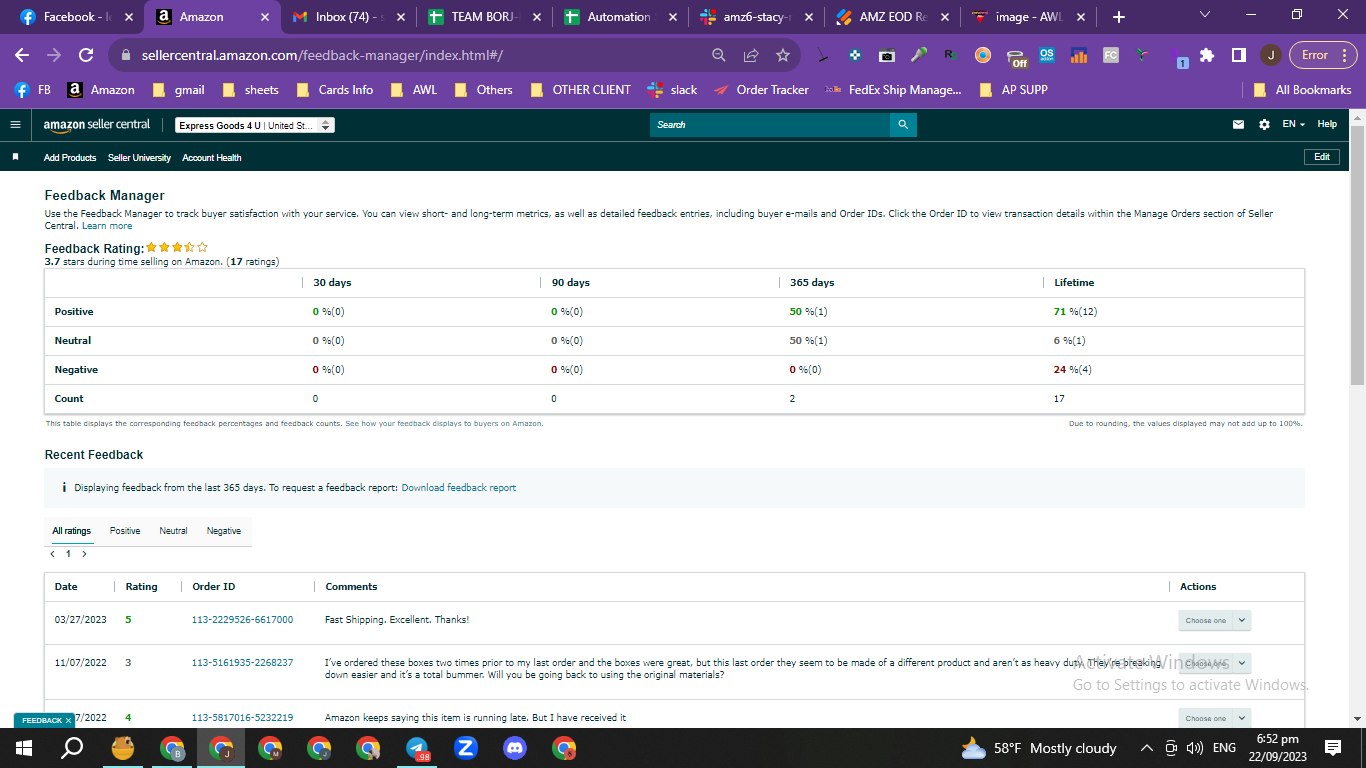Viewport: 1366px width, 768px height.
Task: Go to next feedback page arrow
Action: coord(84,554)
